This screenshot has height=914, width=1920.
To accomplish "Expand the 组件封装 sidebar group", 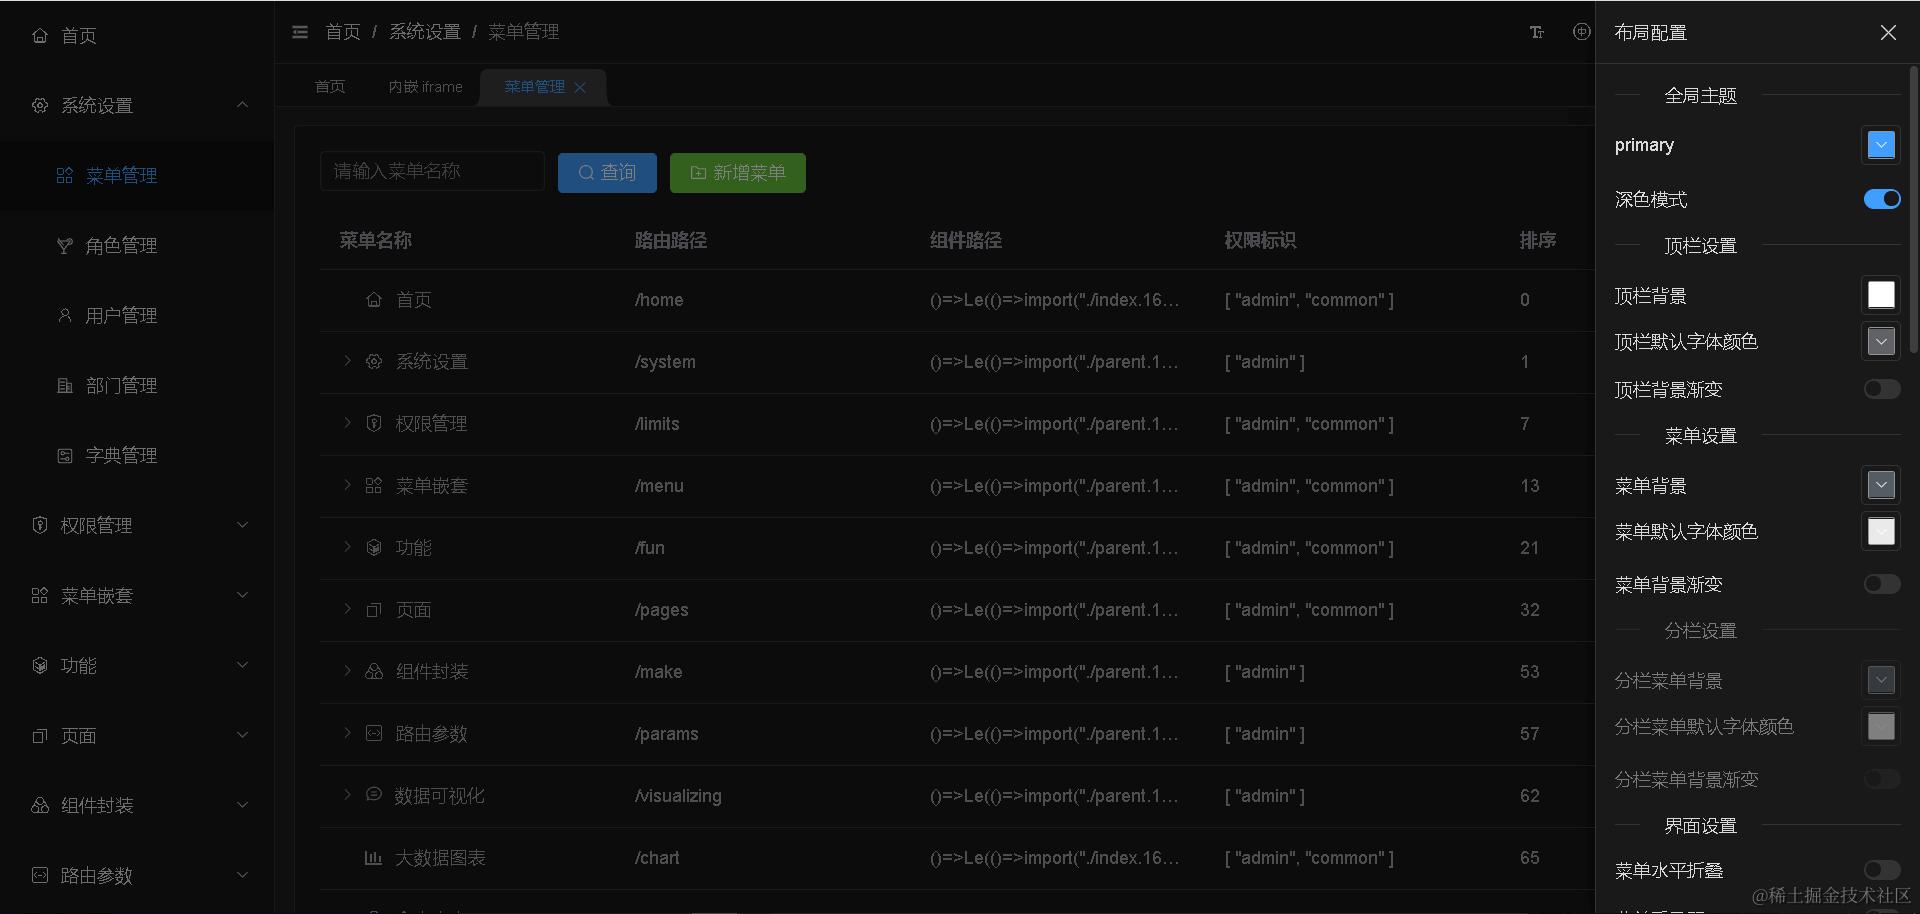I will point(242,805).
